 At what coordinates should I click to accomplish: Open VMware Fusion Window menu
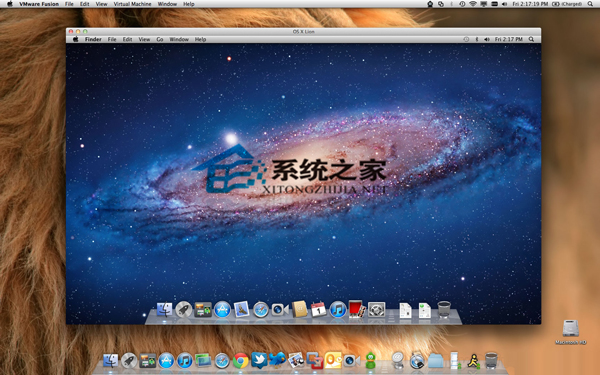point(167,4)
